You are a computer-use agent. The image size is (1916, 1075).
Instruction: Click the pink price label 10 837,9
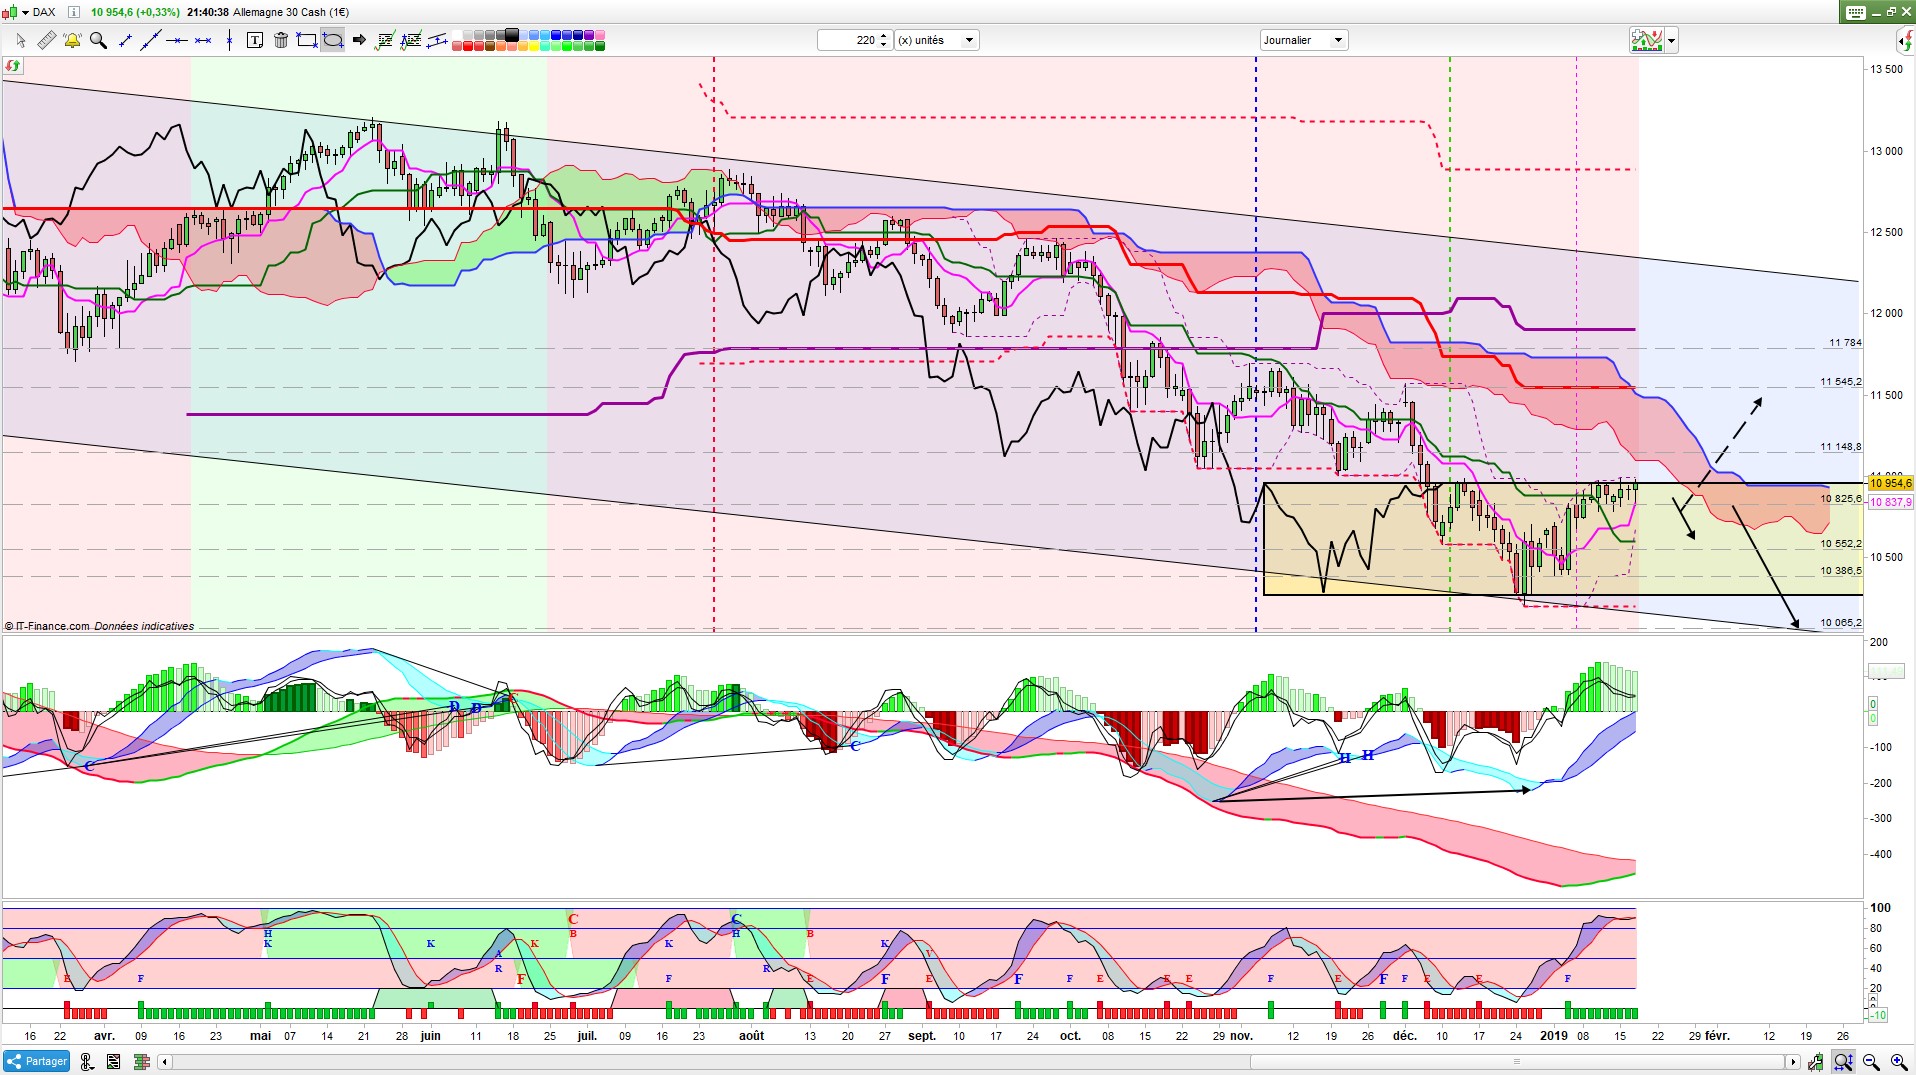pos(1890,502)
